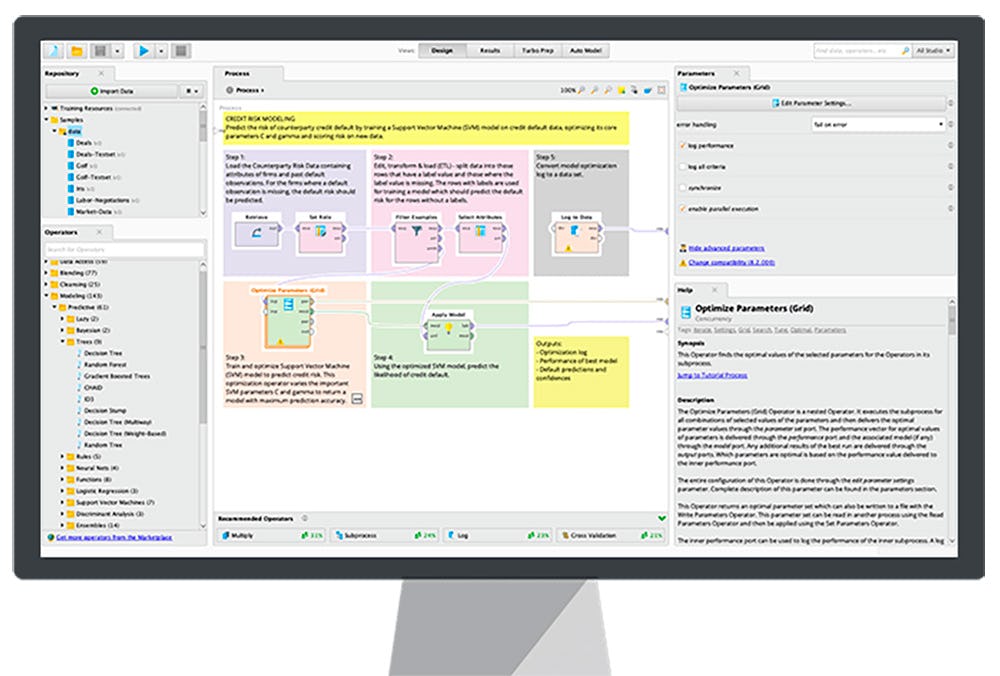1000x676 pixels.
Task: Click the Save process icon
Action: click(x=100, y=50)
